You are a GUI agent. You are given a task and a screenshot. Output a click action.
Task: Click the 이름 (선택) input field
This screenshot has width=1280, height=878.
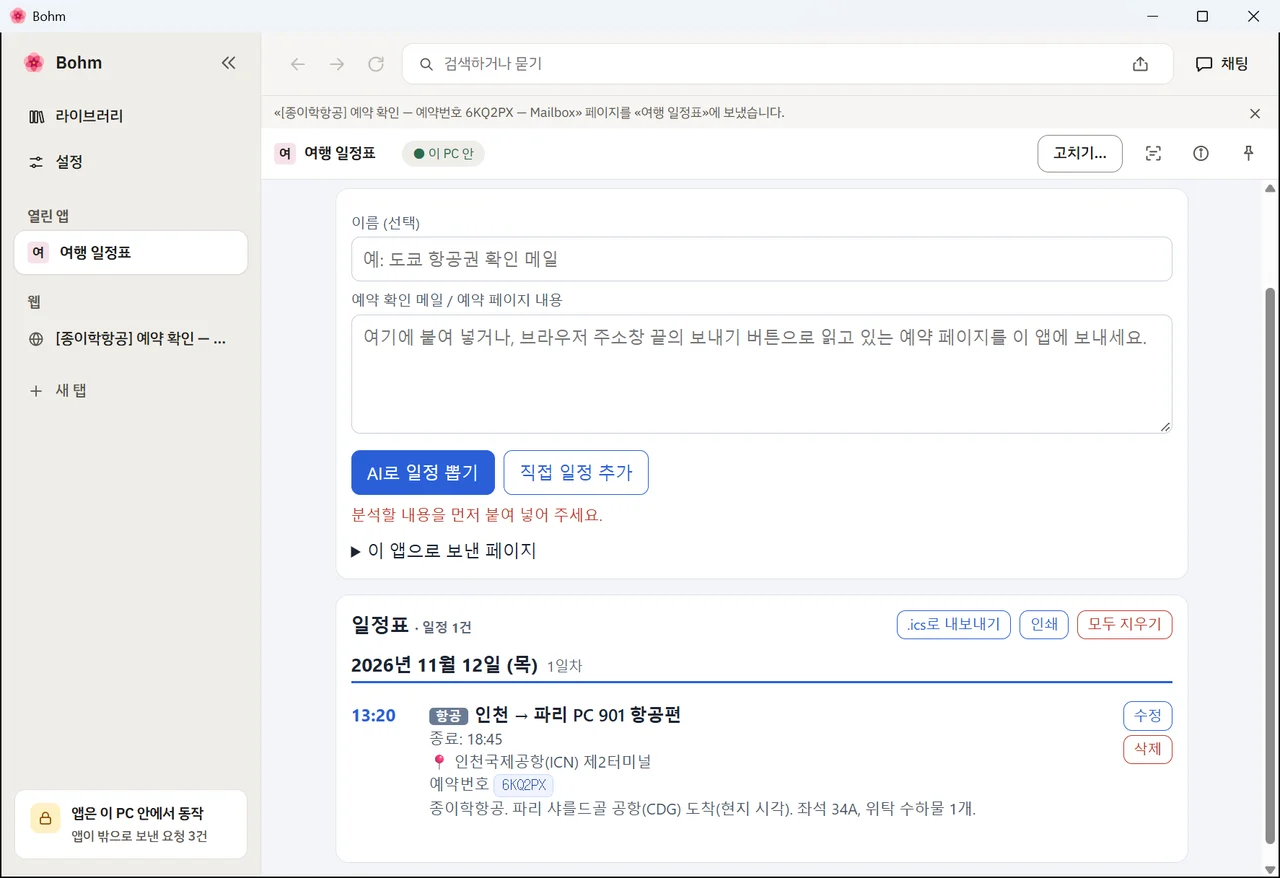(761, 259)
